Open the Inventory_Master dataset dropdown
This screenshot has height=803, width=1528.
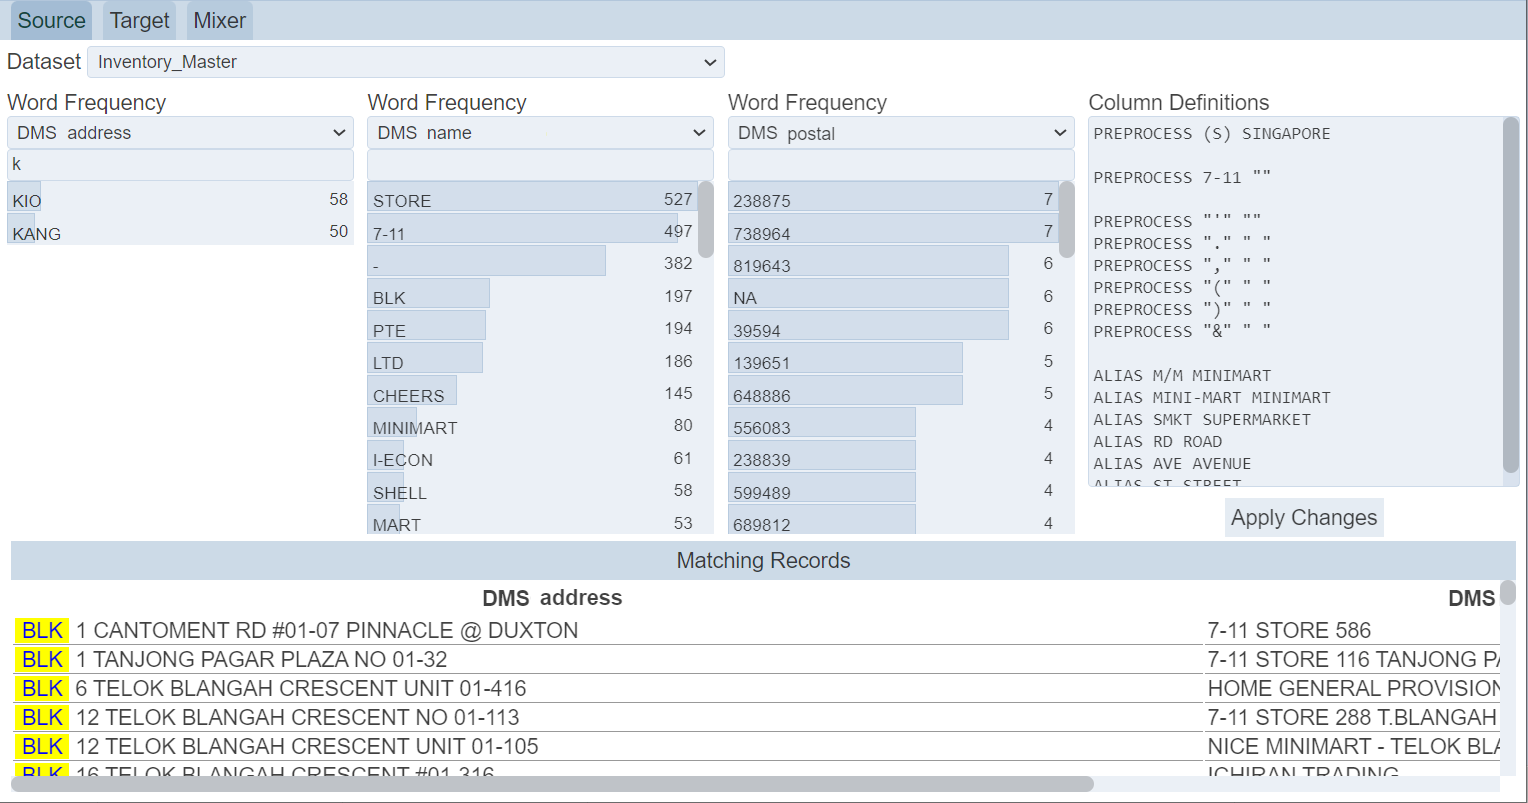pyautogui.click(x=405, y=62)
